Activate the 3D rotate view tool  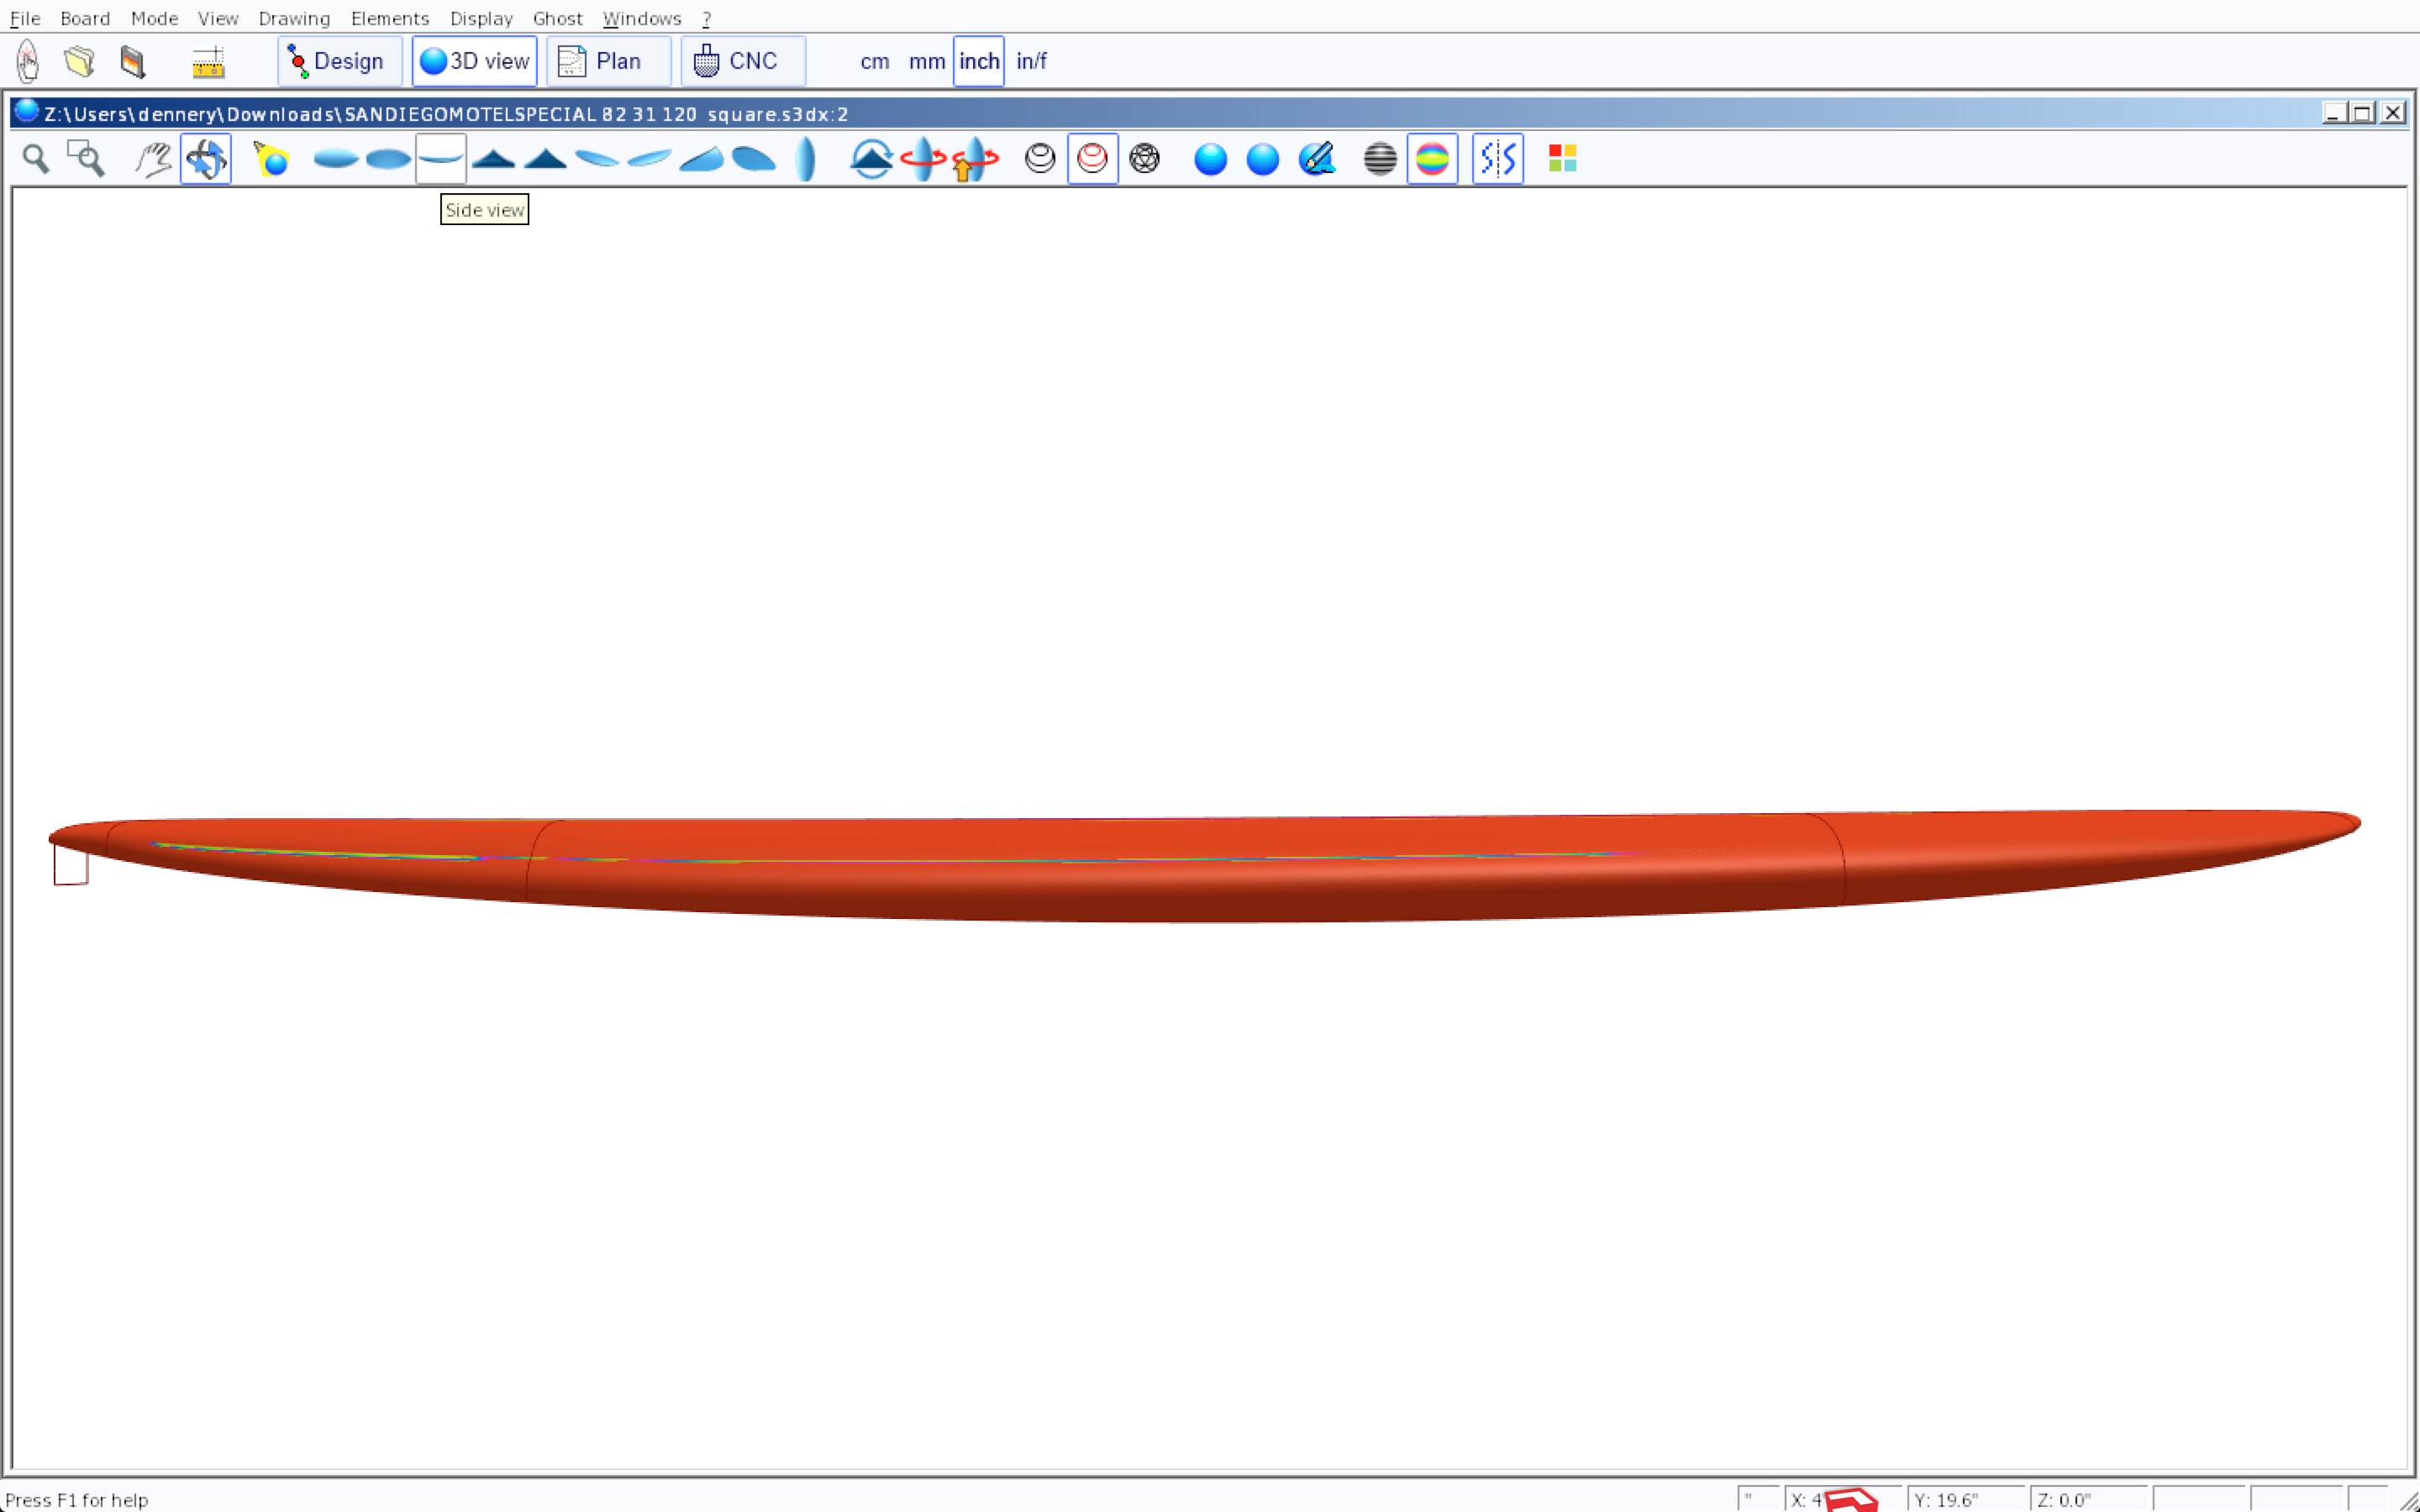coord(206,159)
